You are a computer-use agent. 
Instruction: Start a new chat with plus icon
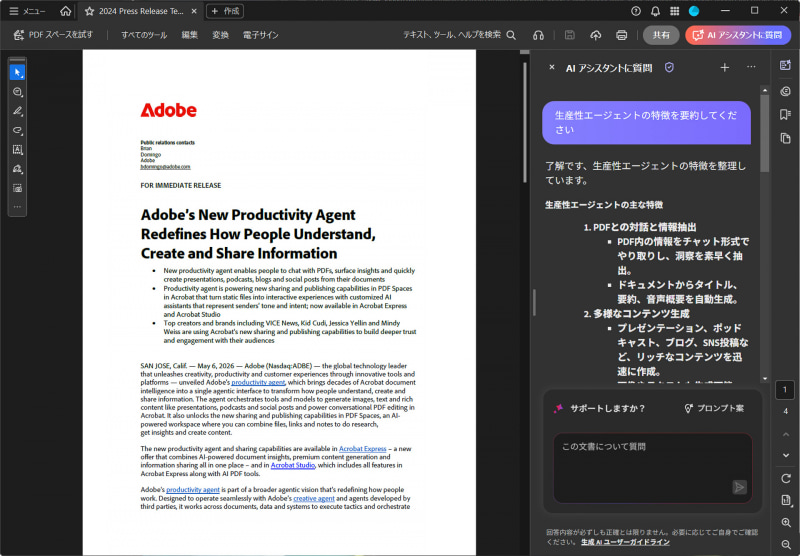pyautogui.click(x=724, y=67)
